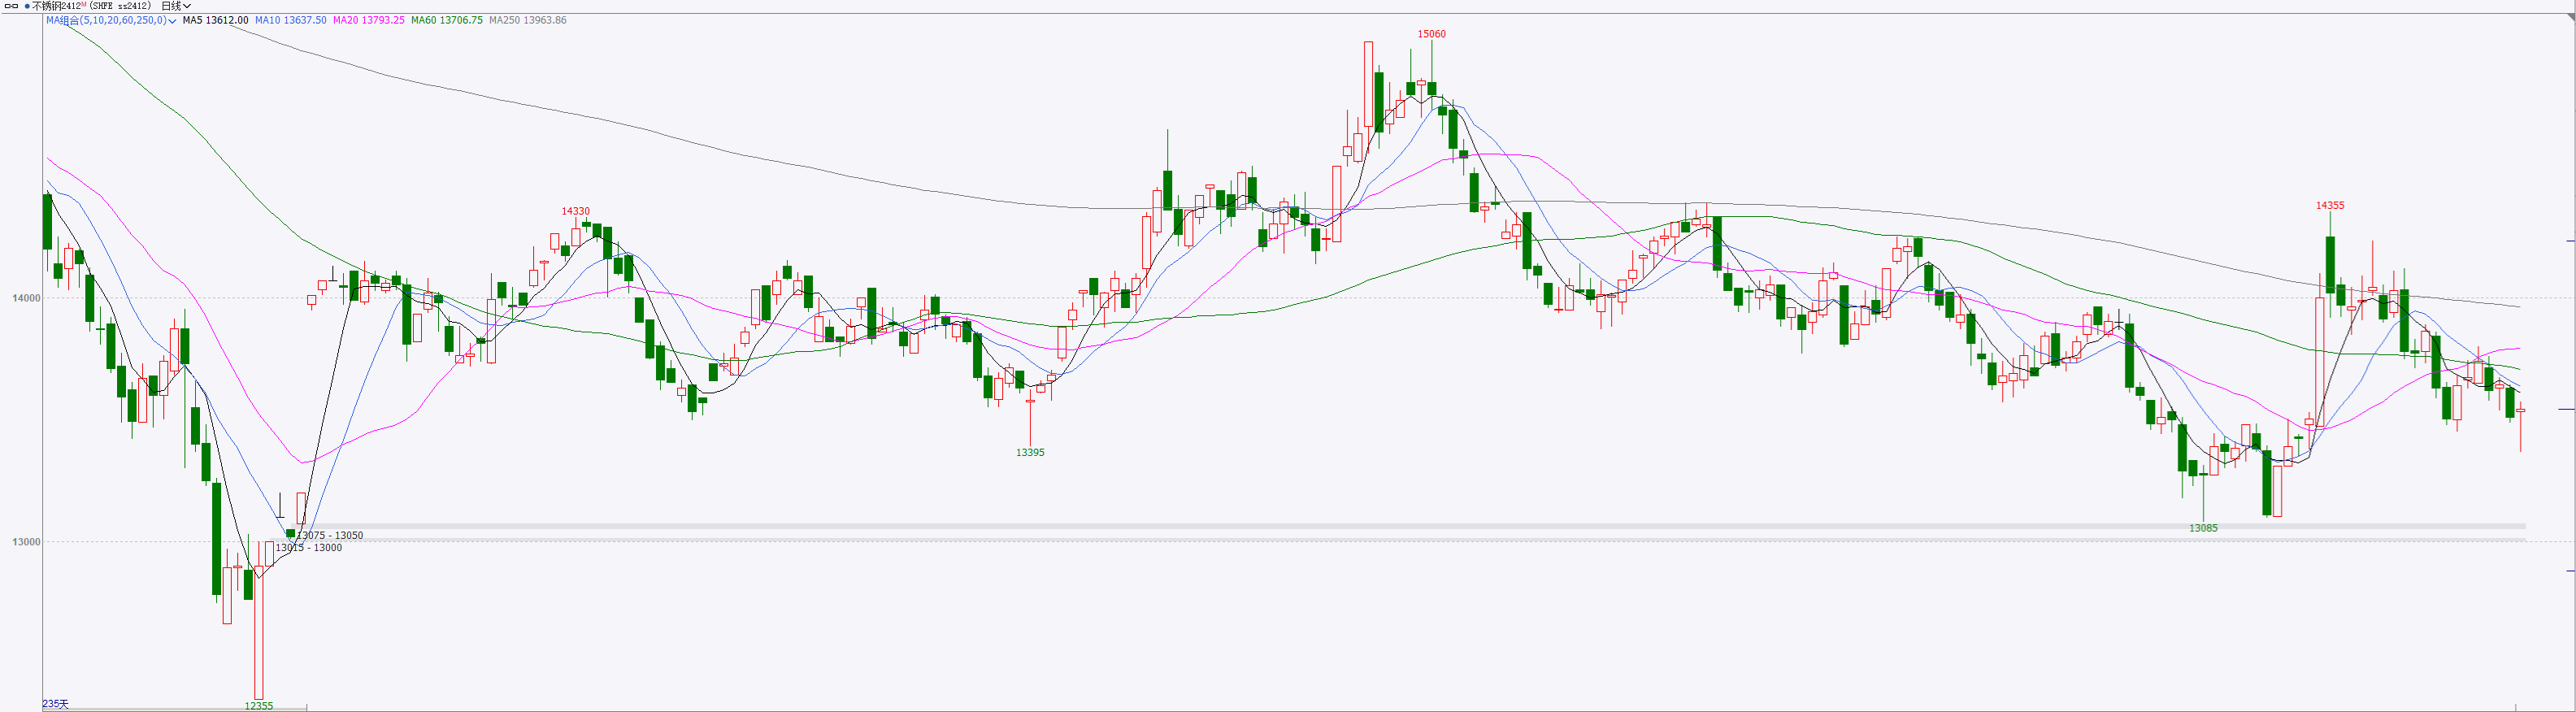The height and width of the screenshot is (712, 2576).
Task: Open the 日线 period dropdown
Action: click(176, 6)
